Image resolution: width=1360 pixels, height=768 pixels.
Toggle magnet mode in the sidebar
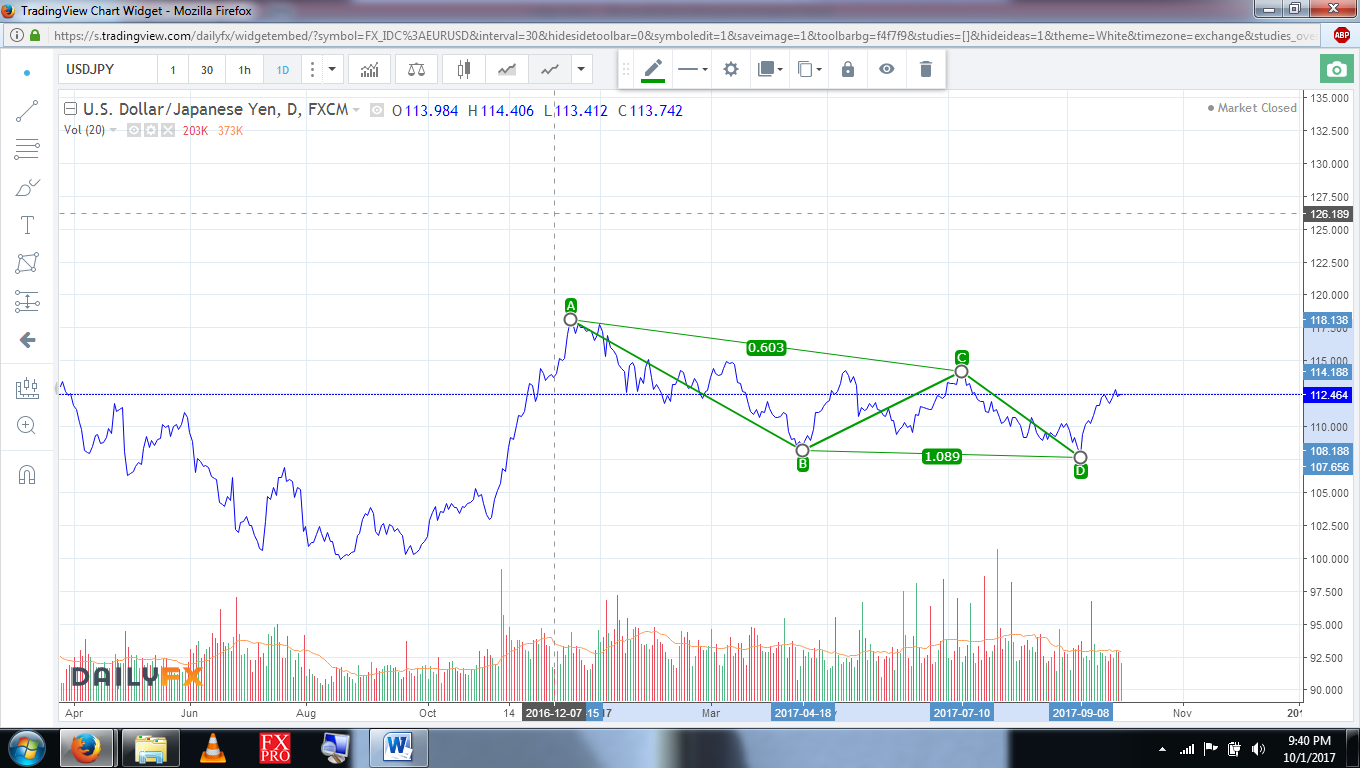pos(27,474)
